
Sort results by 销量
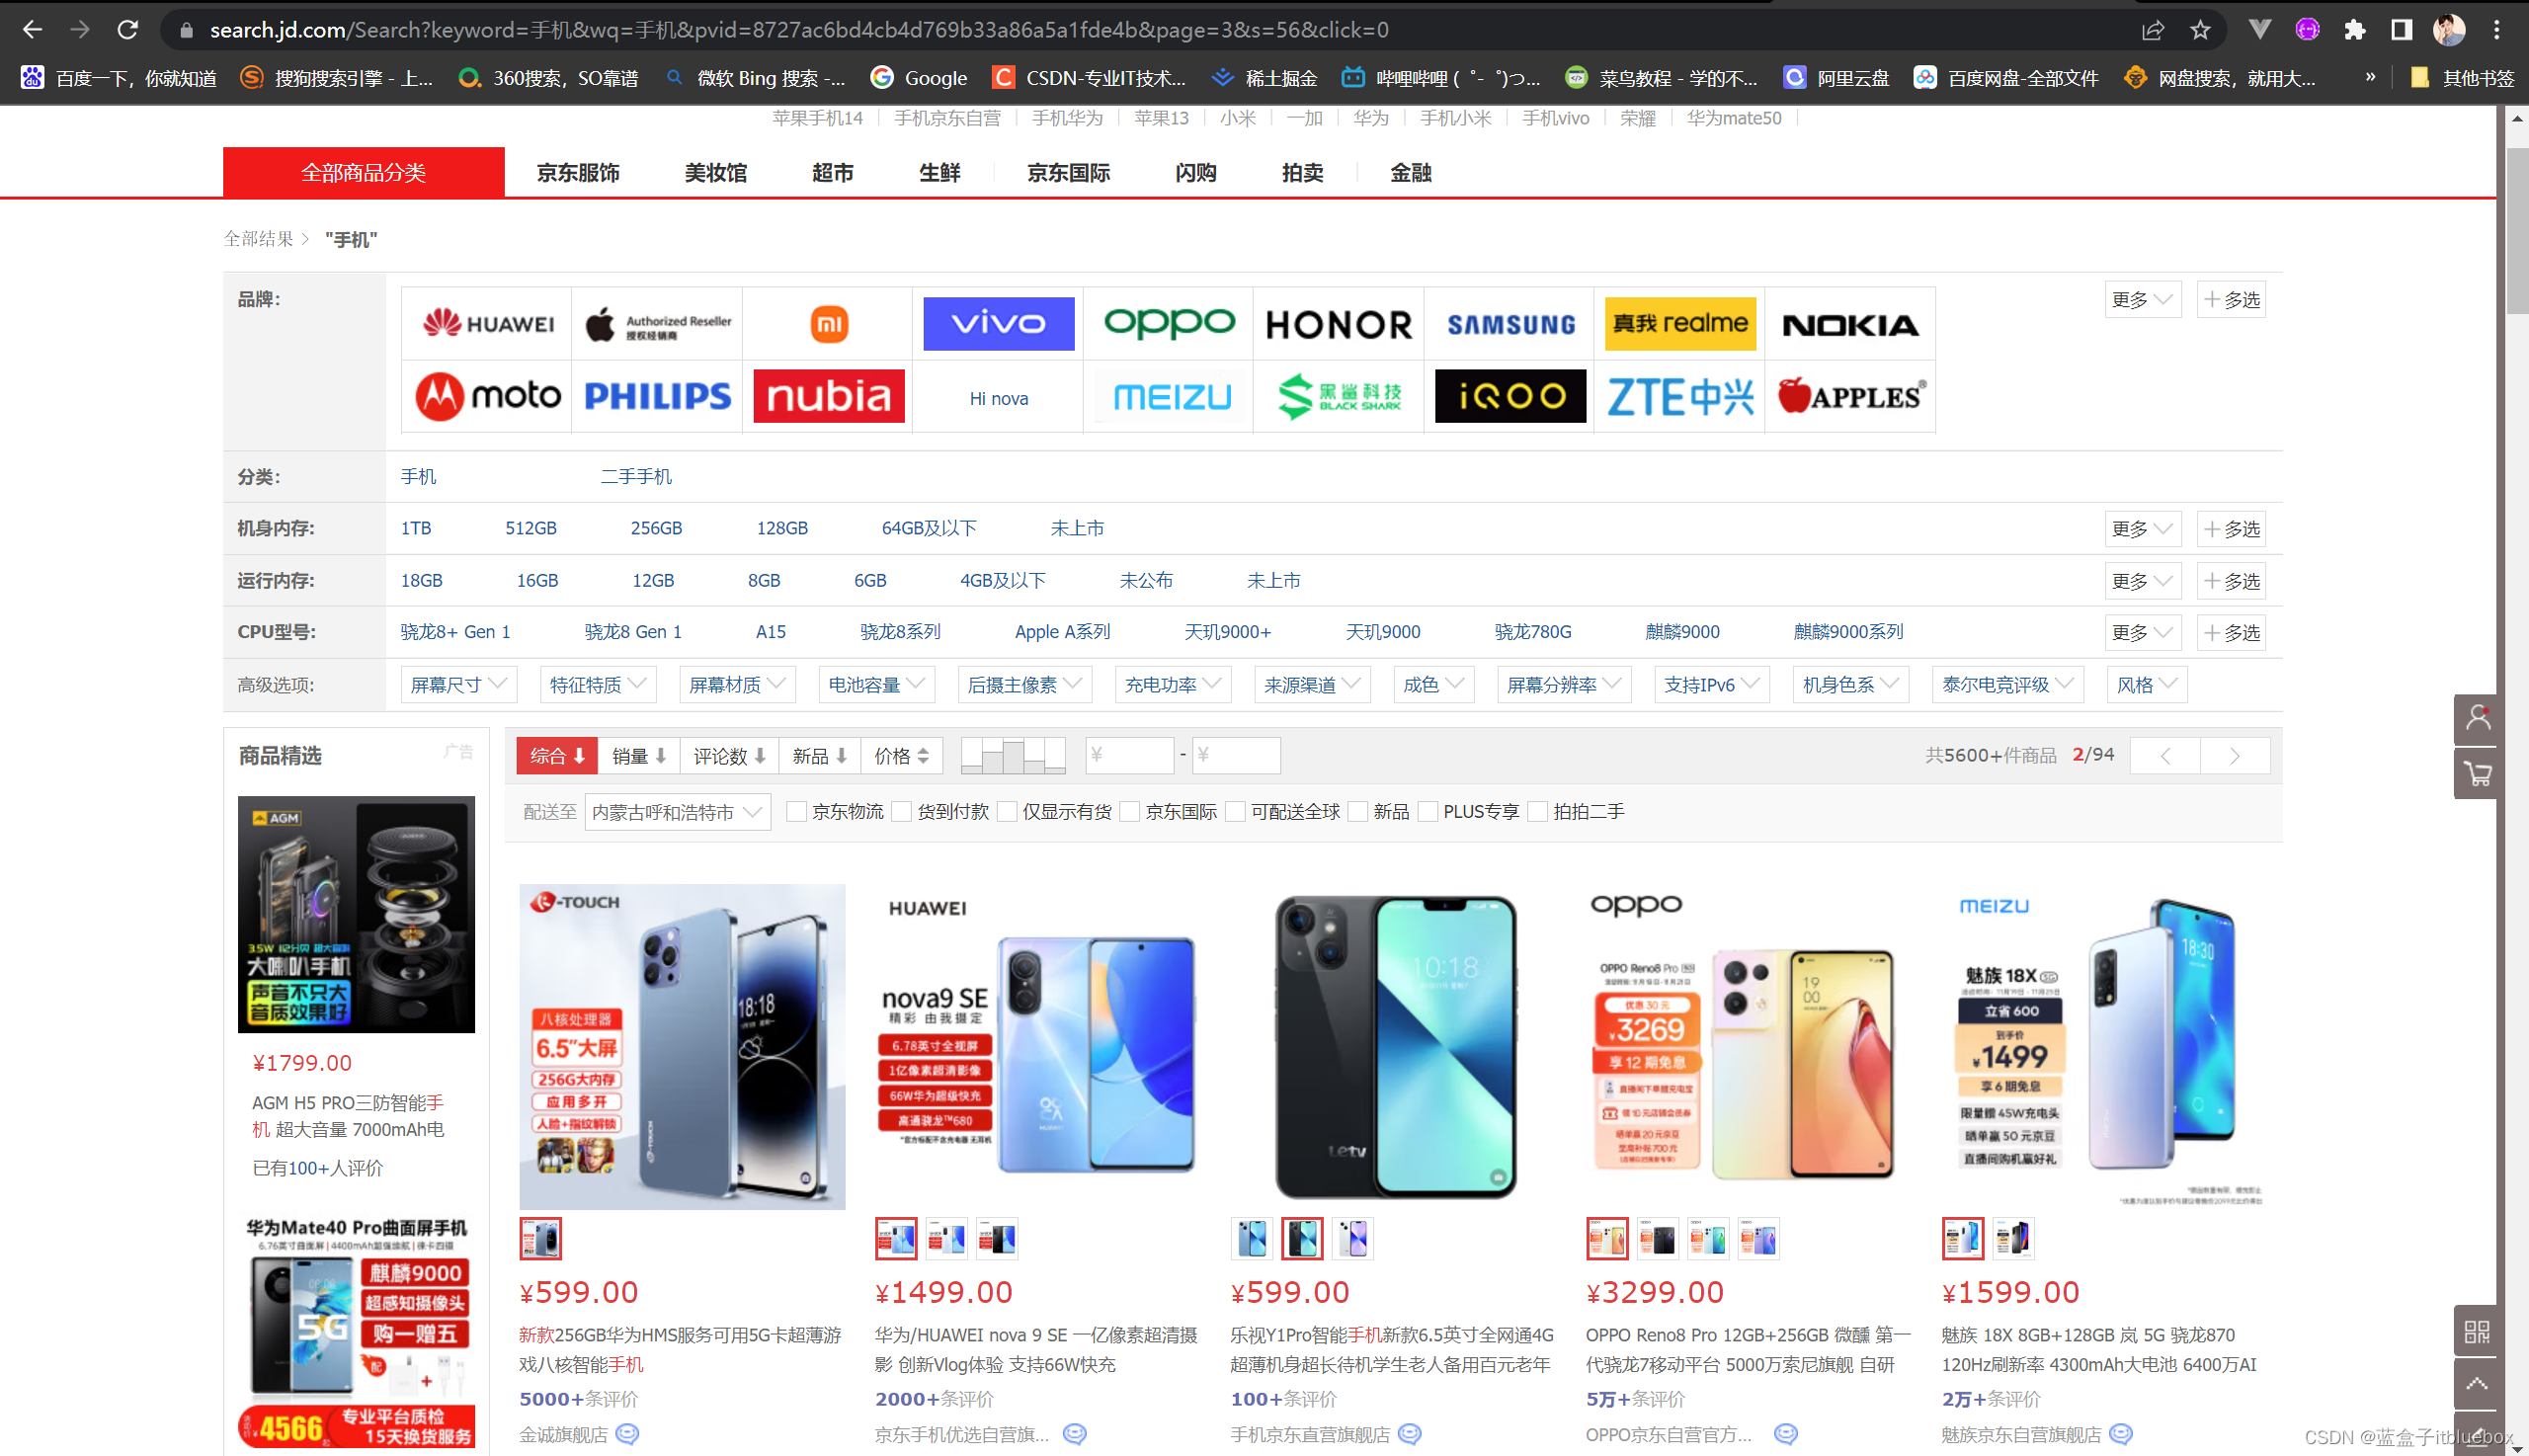pos(639,756)
